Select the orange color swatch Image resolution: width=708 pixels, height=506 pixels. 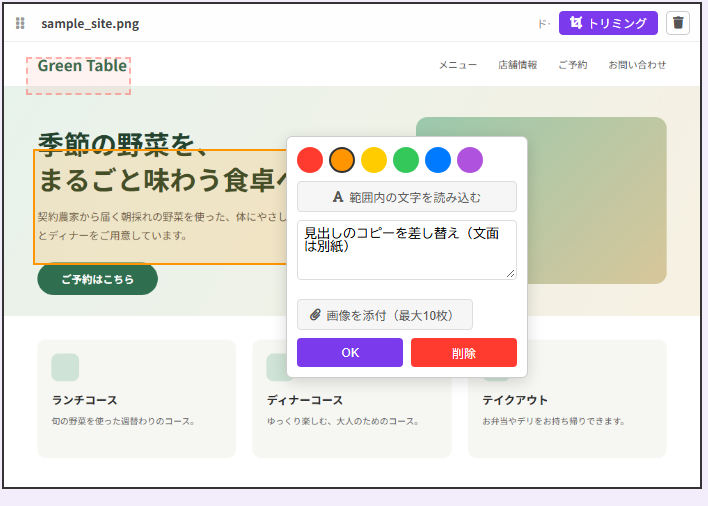coord(342,160)
